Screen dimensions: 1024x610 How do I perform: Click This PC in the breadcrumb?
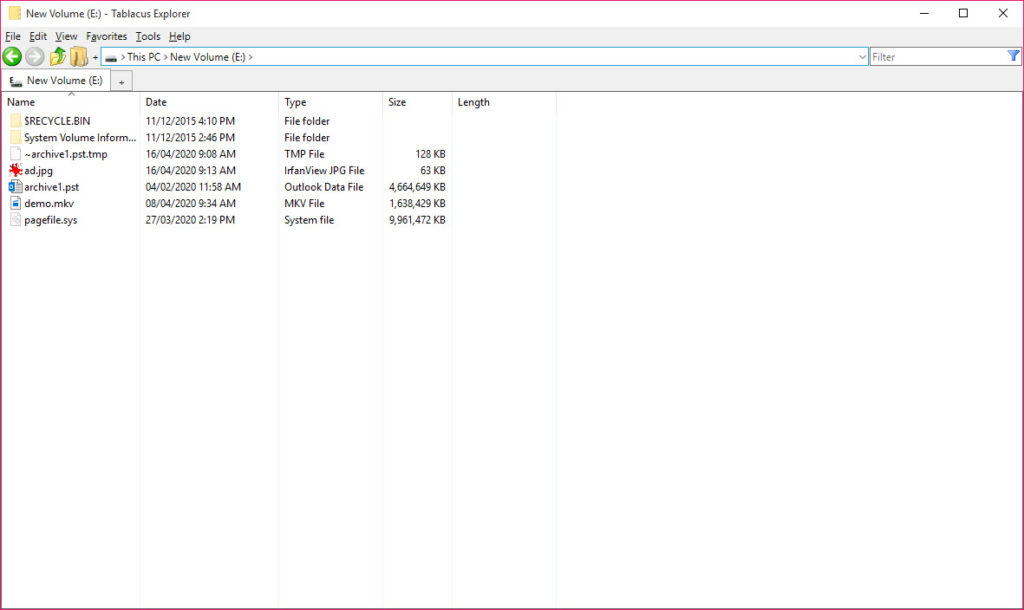pyautogui.click(x=144, y=57)
